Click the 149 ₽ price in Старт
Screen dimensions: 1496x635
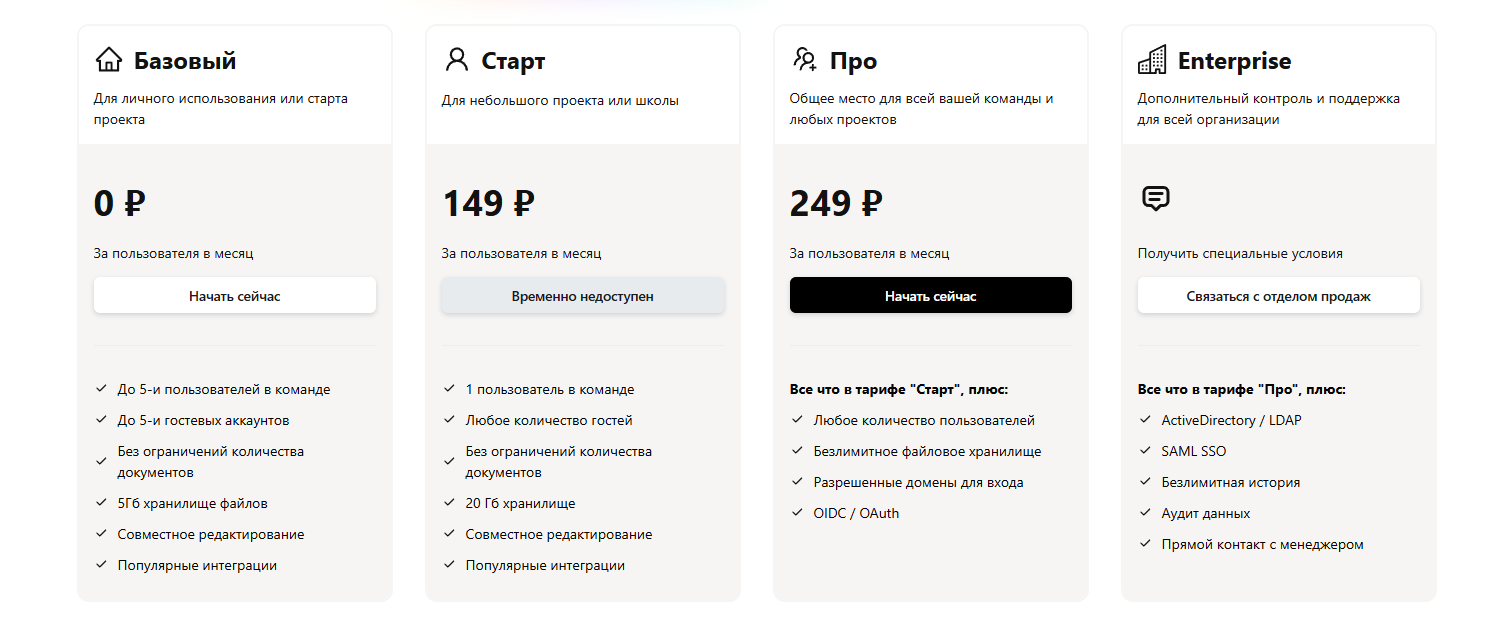[x=488, y=204]
